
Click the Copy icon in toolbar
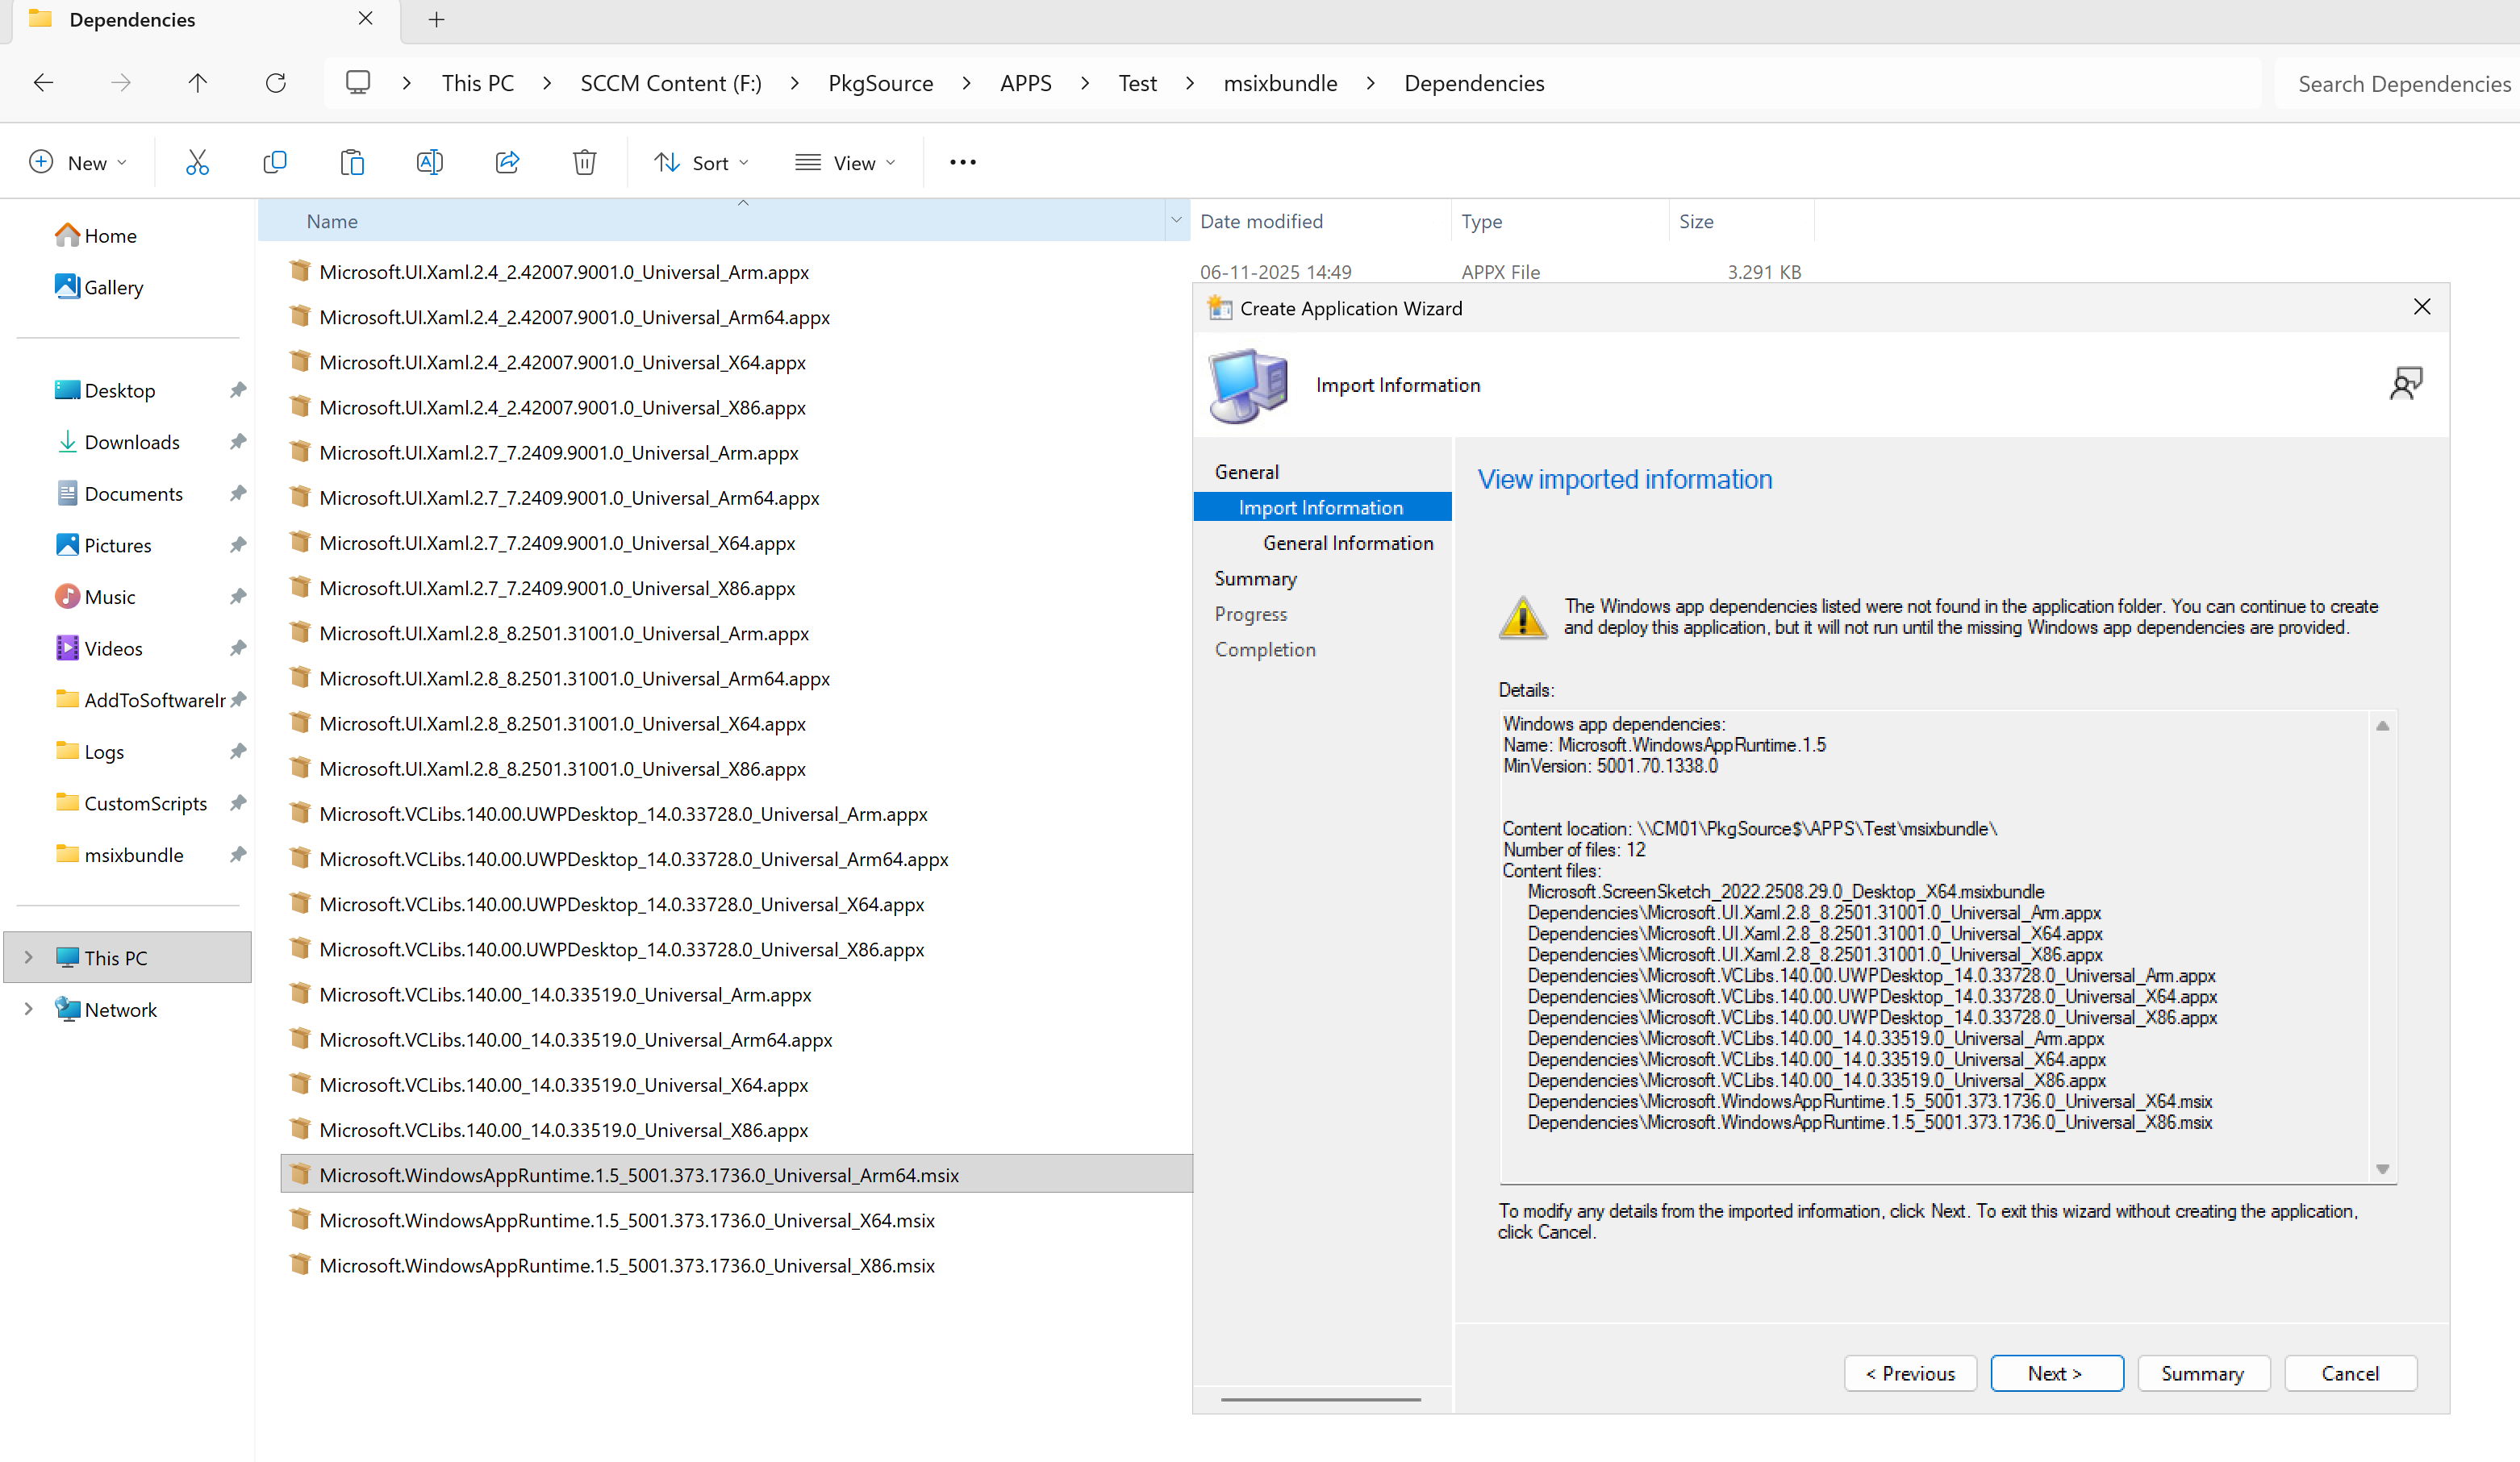[274, 163]
